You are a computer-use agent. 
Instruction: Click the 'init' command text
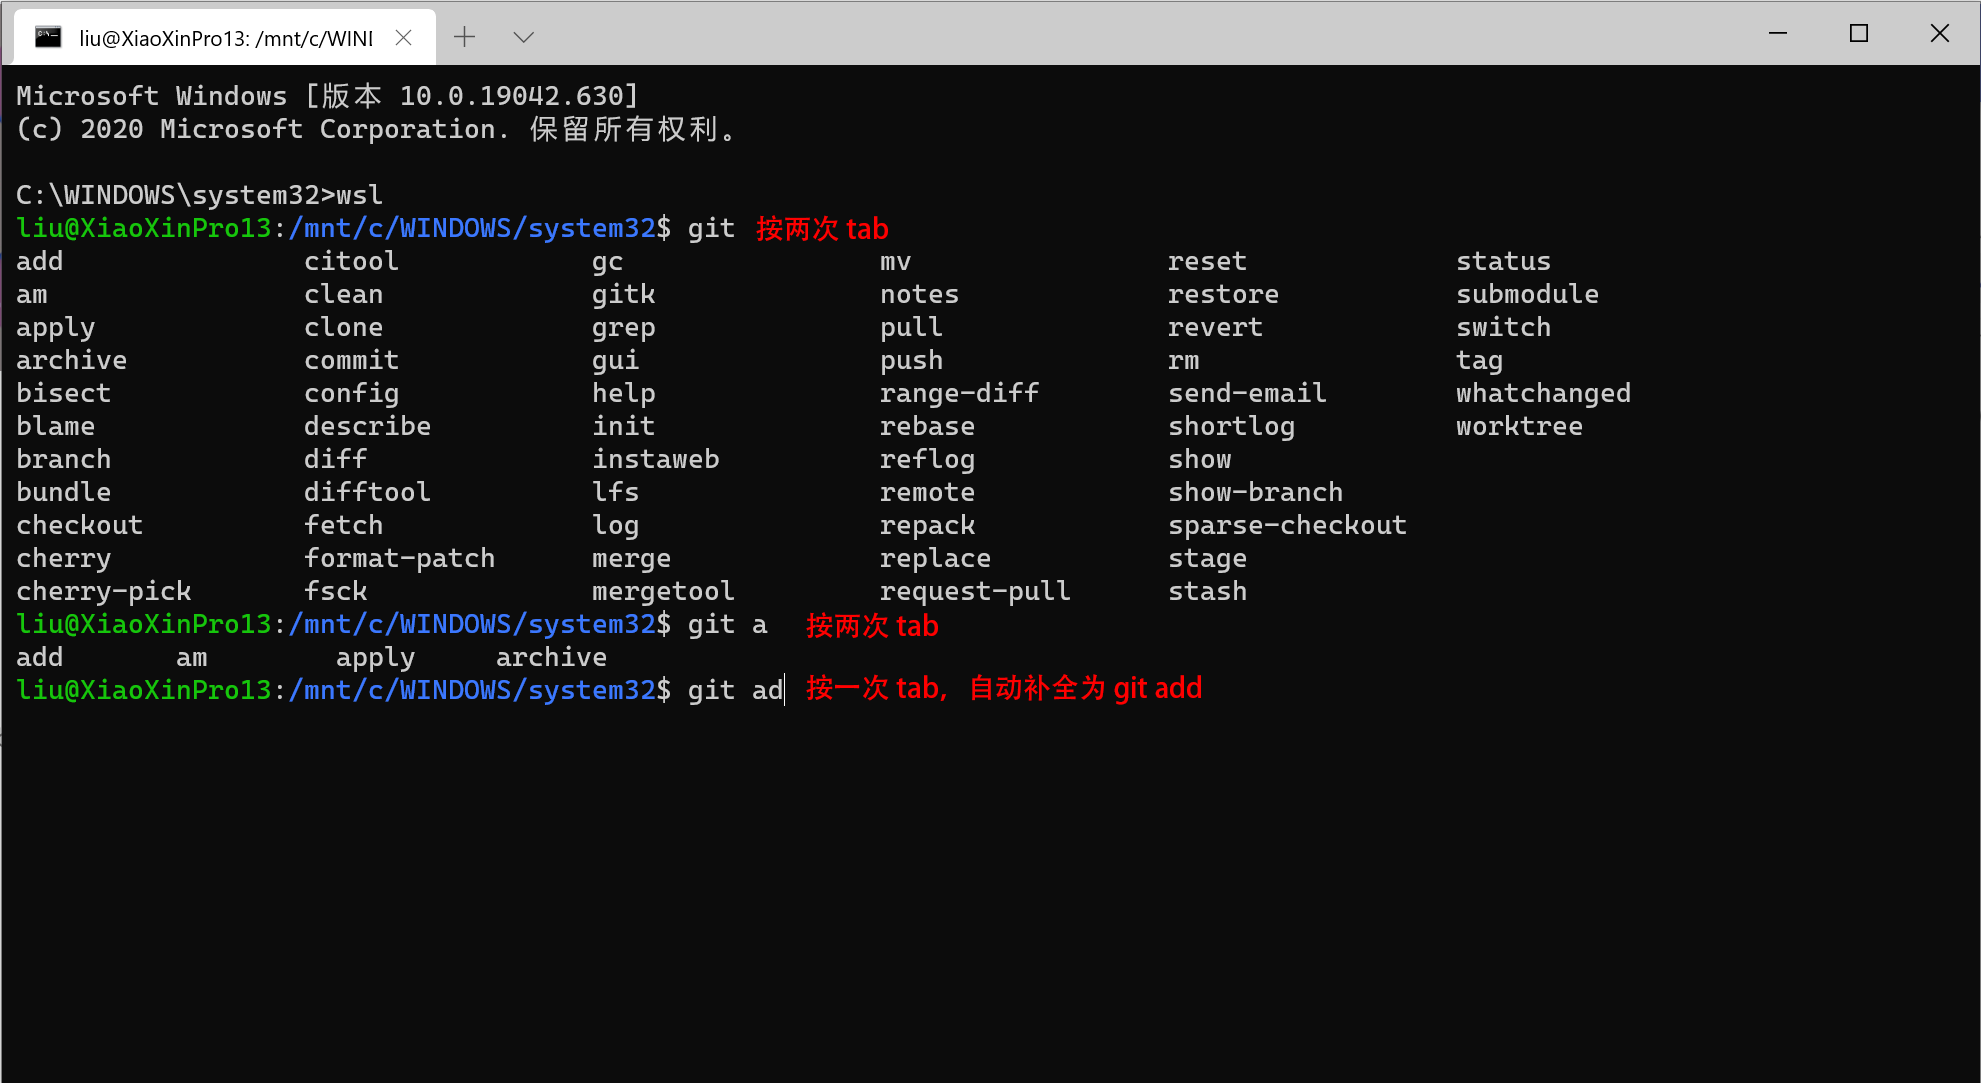click(x=624, y=426)
